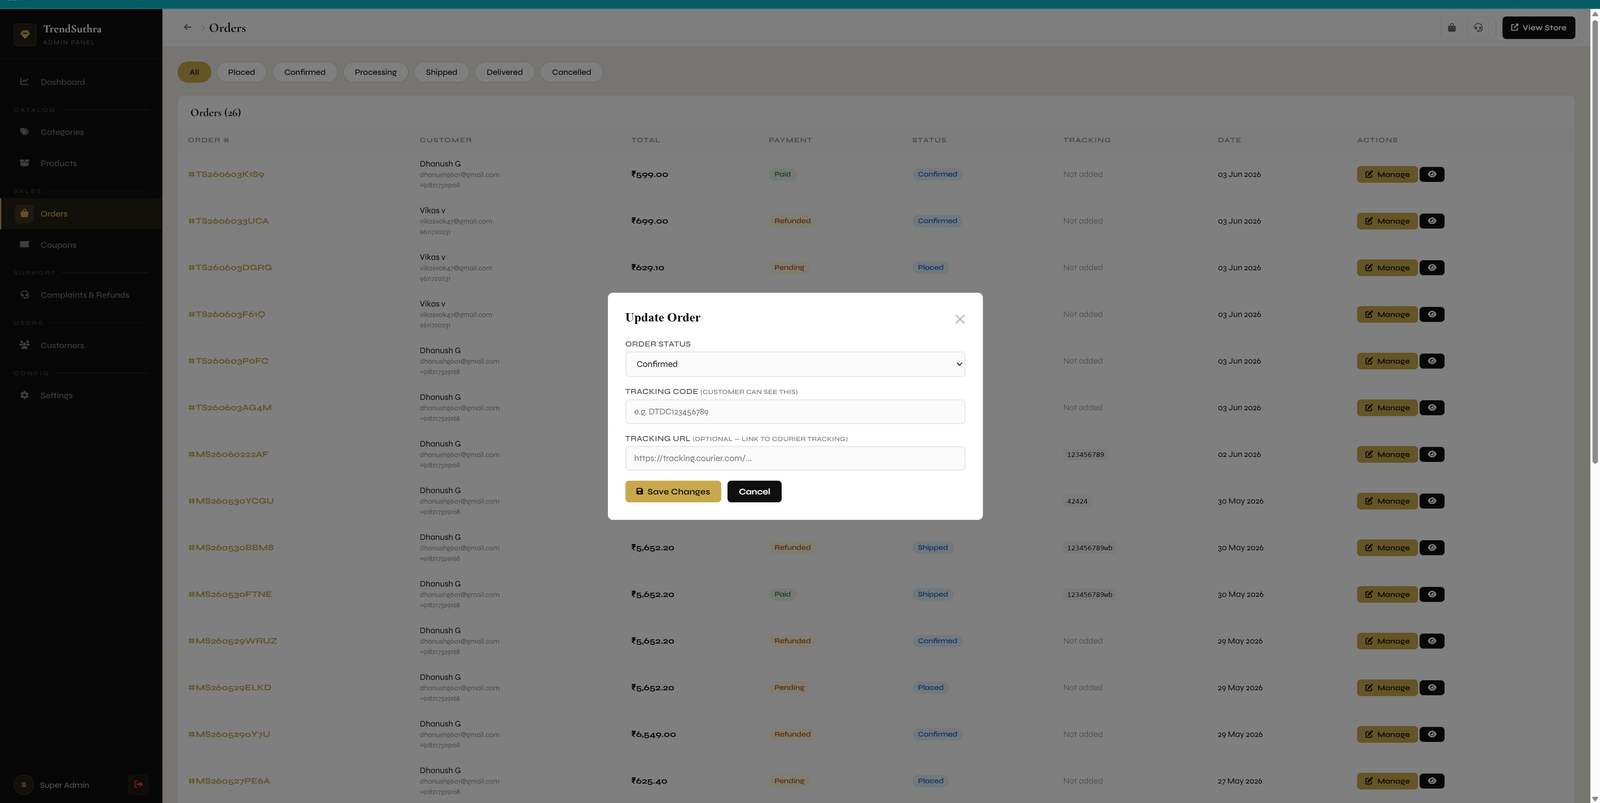Click the ₹599.00 total amount
The width and height of the screenshot is (1600, 803).
[650, 174]
